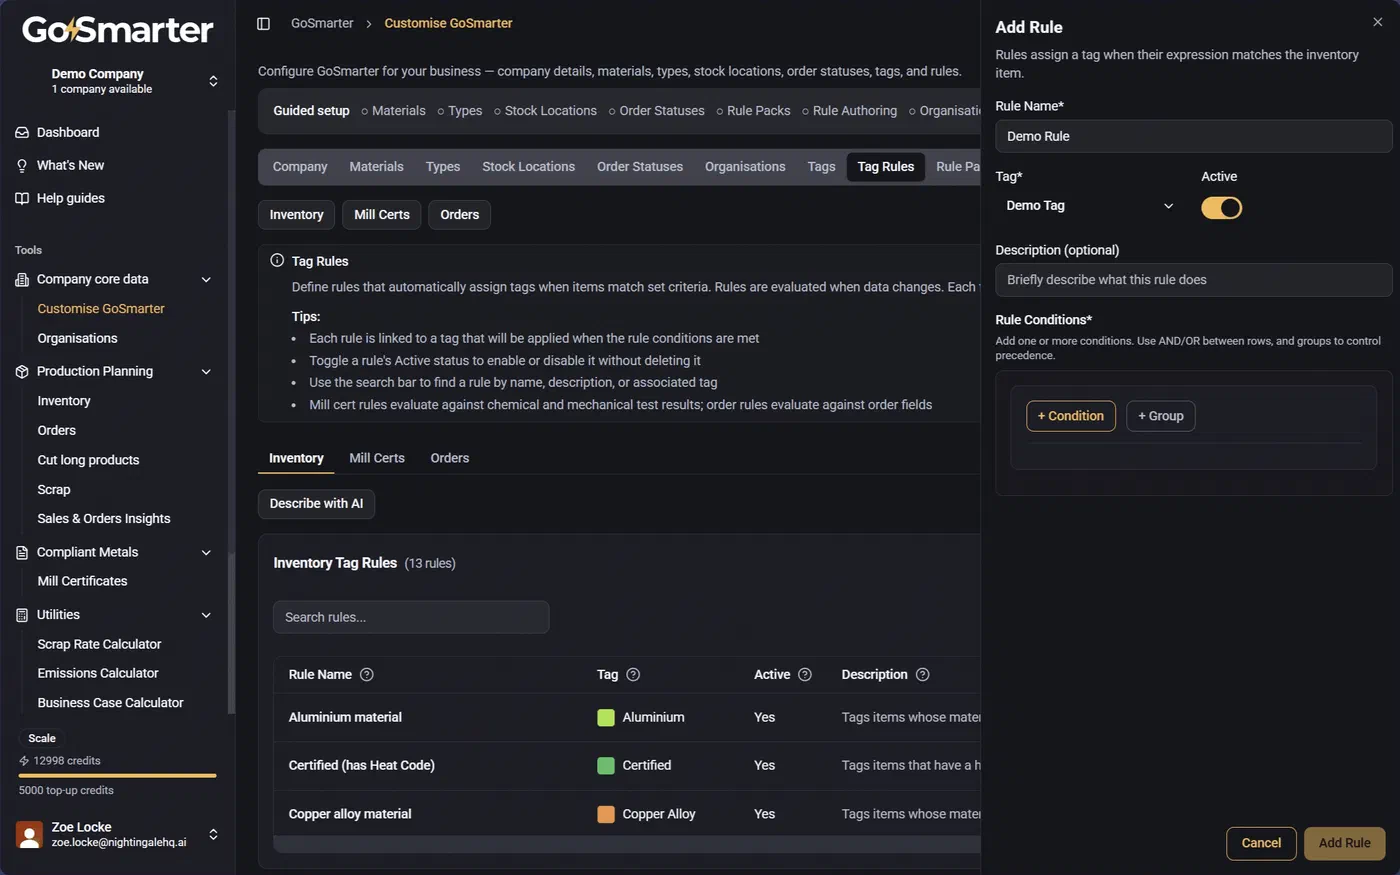1400x875 pixels.
Task: Open Customise GoSmarter in sidebar
Action: (101, 309)
